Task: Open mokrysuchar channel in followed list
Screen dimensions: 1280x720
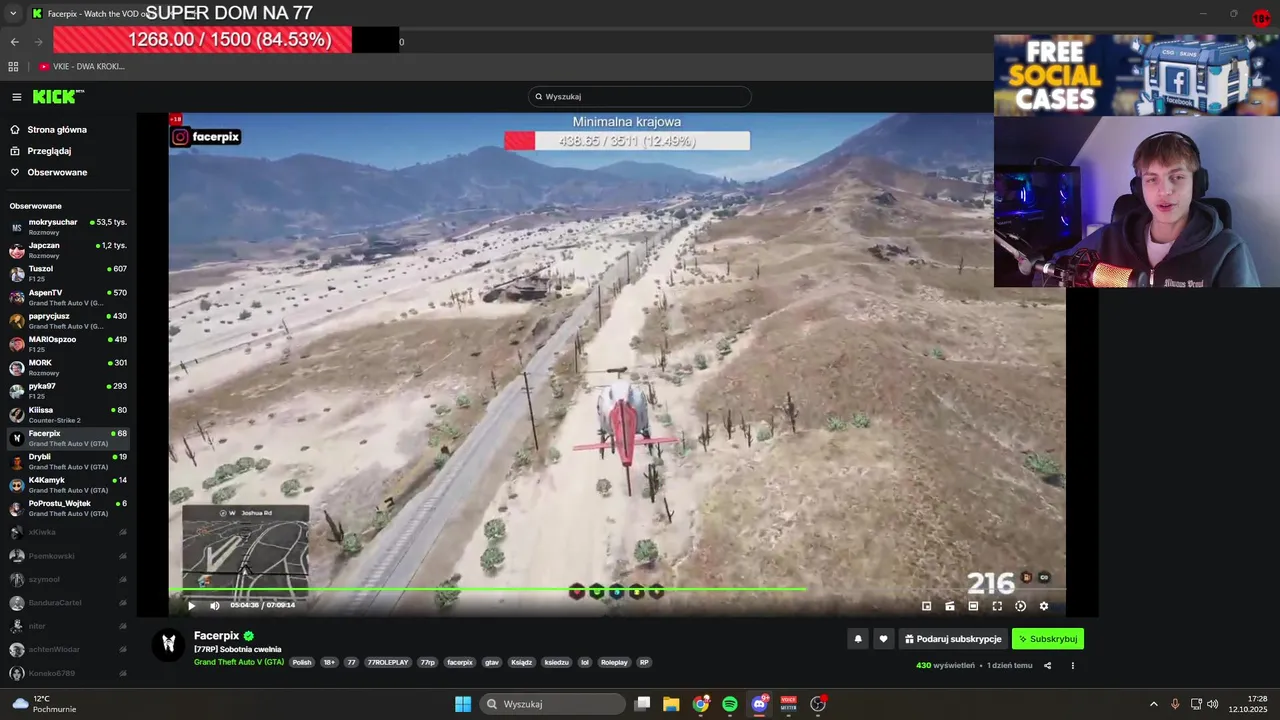Action: click(67, 227)
